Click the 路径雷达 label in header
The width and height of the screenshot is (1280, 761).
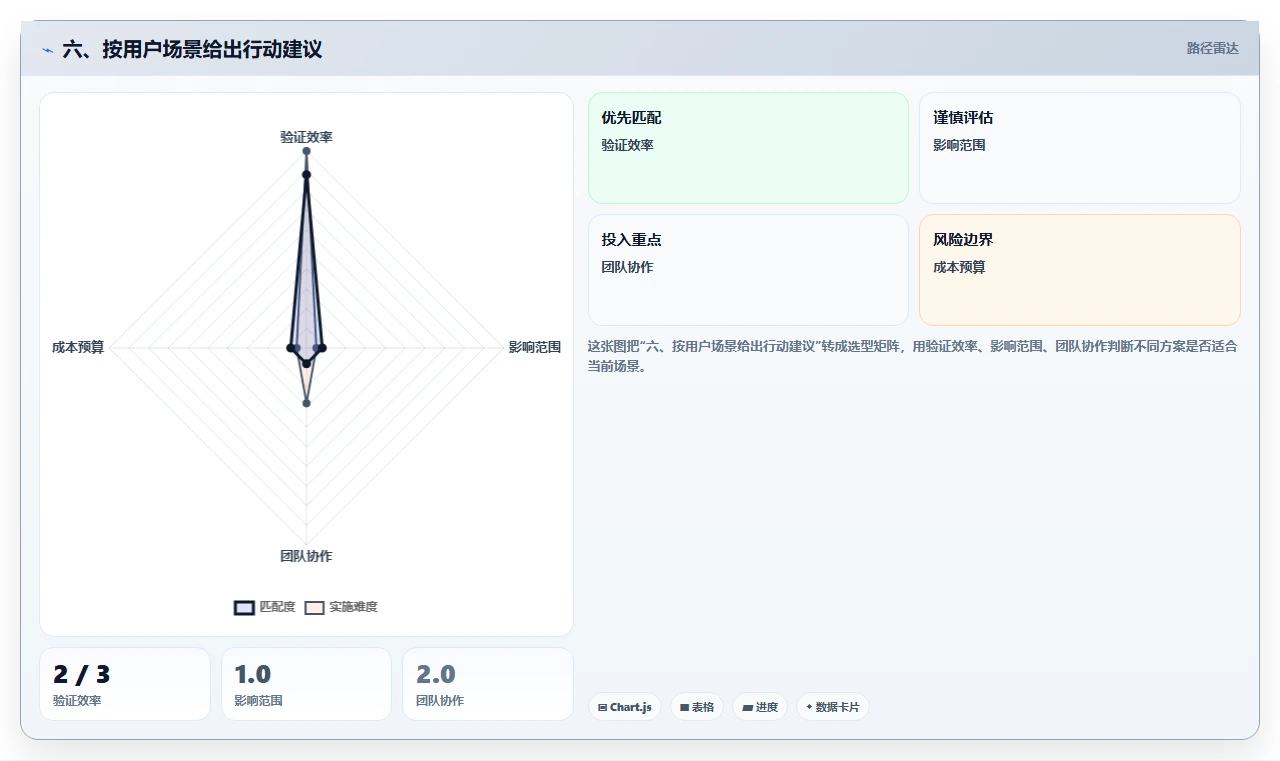pyautogui.click(x=1213, y=48)
